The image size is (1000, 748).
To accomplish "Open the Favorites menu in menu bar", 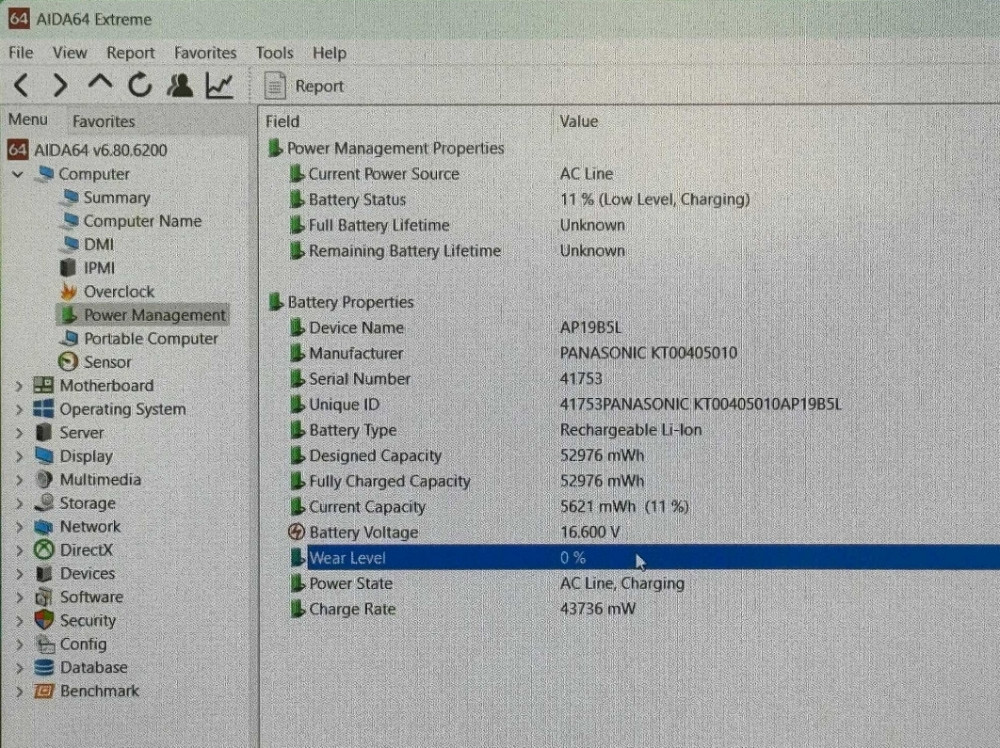I will click(x=205, y=53).
